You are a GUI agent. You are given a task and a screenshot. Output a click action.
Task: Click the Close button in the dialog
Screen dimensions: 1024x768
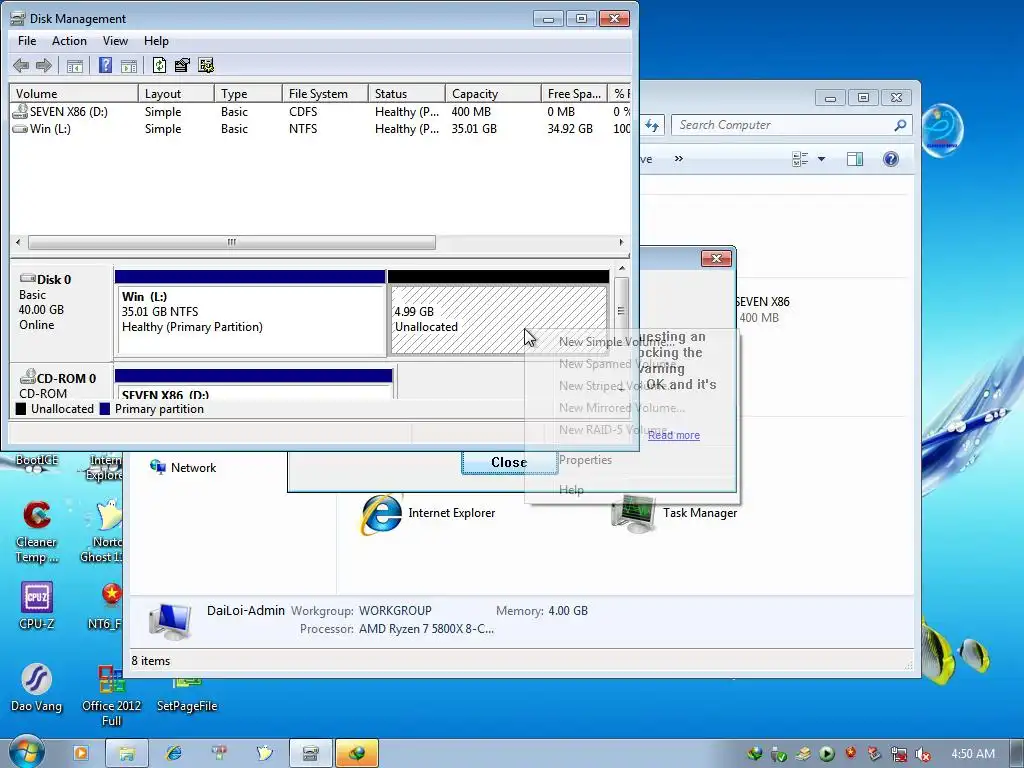click(509, 462)
